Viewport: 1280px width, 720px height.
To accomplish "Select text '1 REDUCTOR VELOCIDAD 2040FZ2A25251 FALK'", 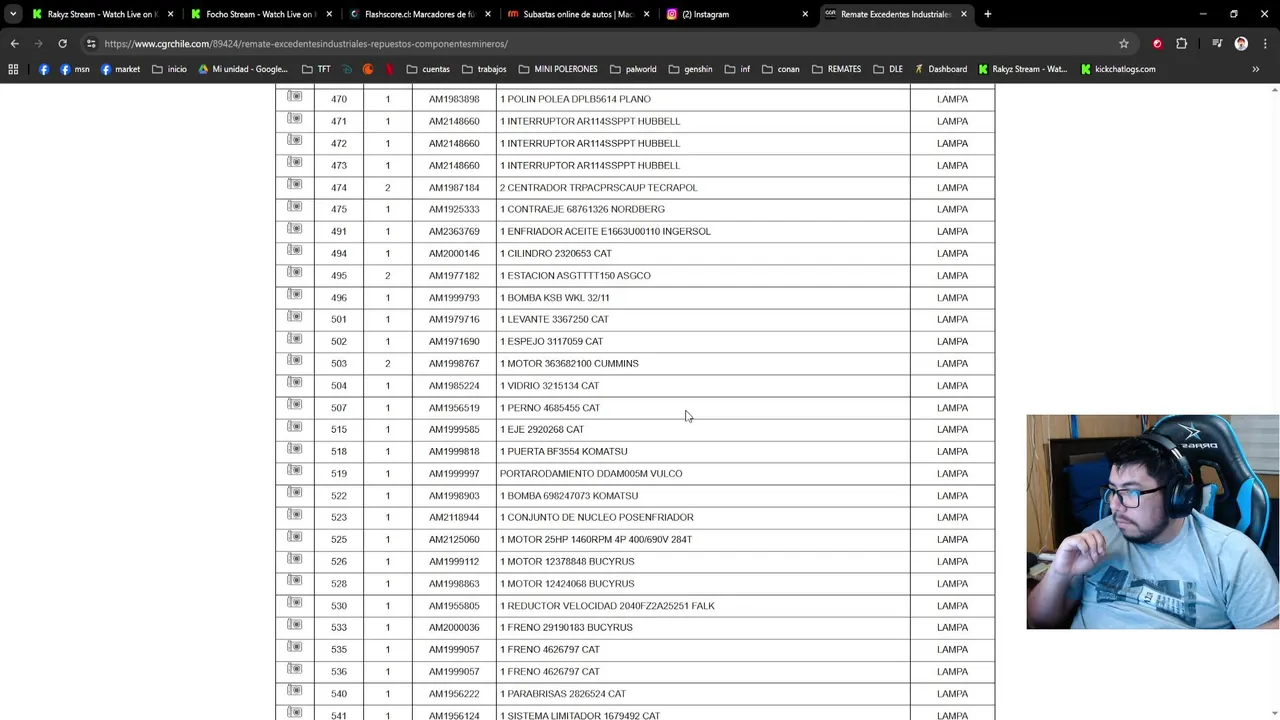I will pos(607,606).
